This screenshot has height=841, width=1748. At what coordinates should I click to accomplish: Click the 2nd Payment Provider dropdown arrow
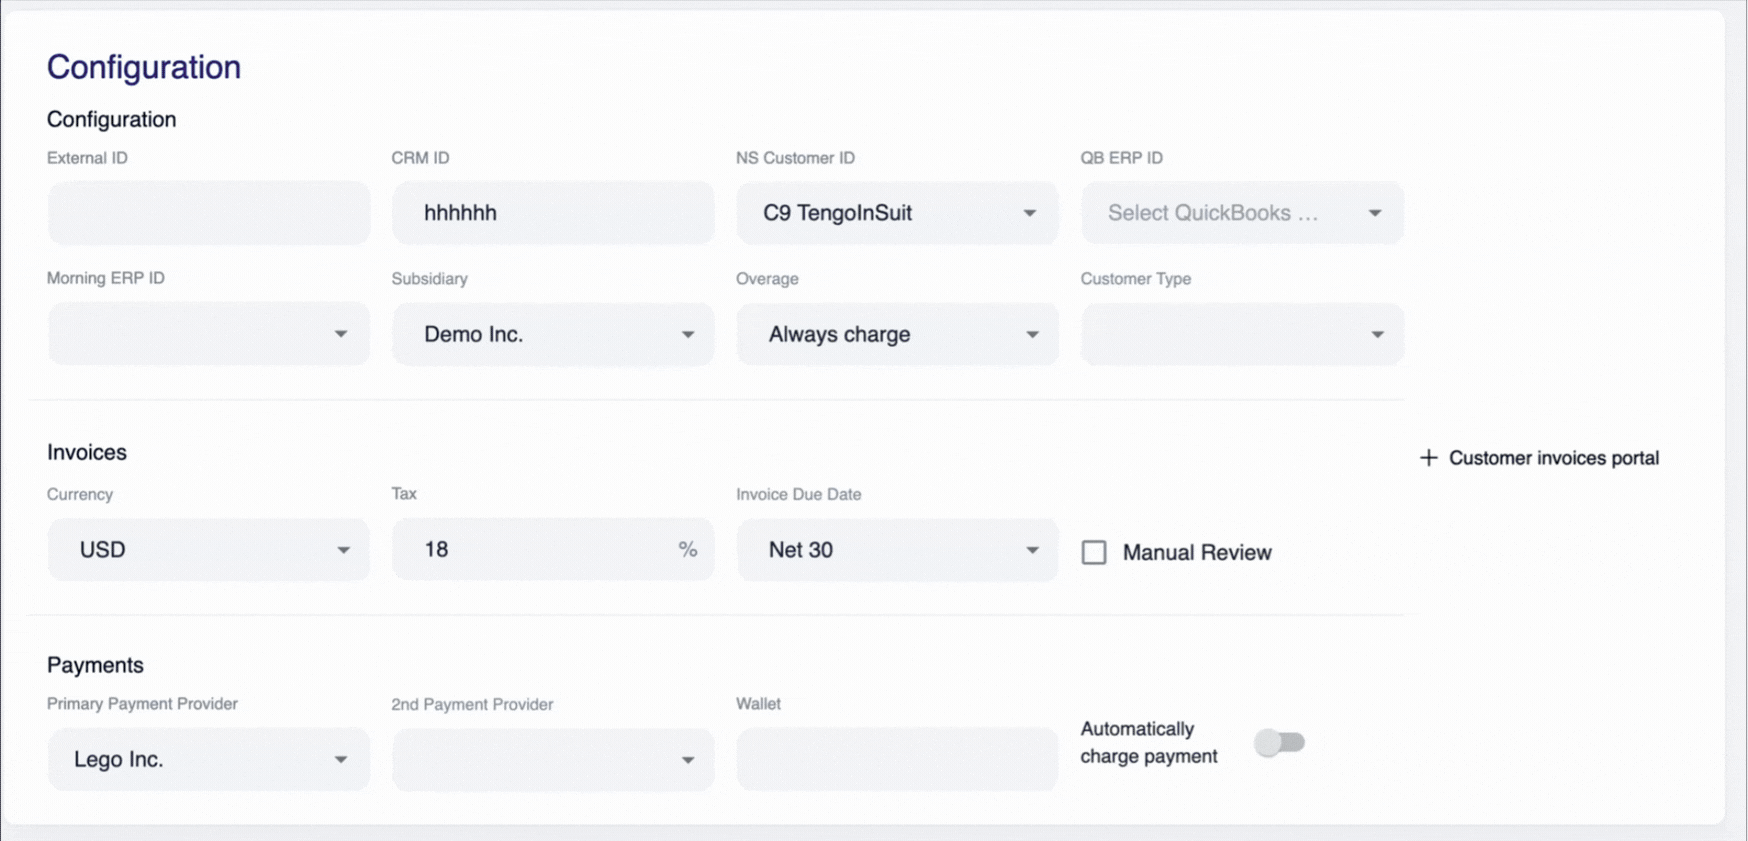click(x=688, y=760)
